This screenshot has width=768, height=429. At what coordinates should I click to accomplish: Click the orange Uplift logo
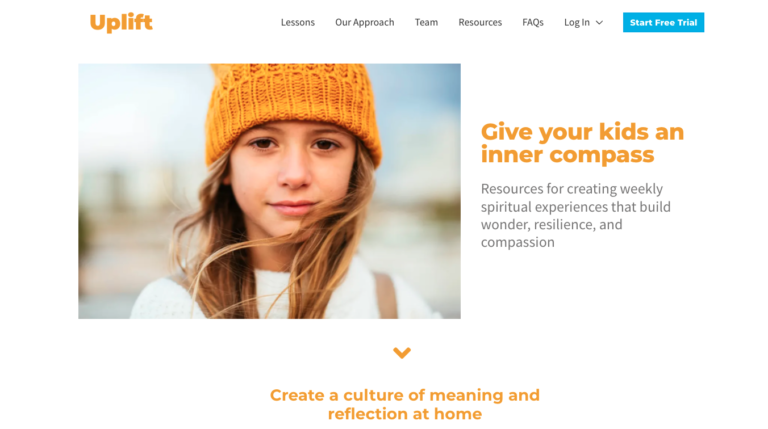point(121,23)
